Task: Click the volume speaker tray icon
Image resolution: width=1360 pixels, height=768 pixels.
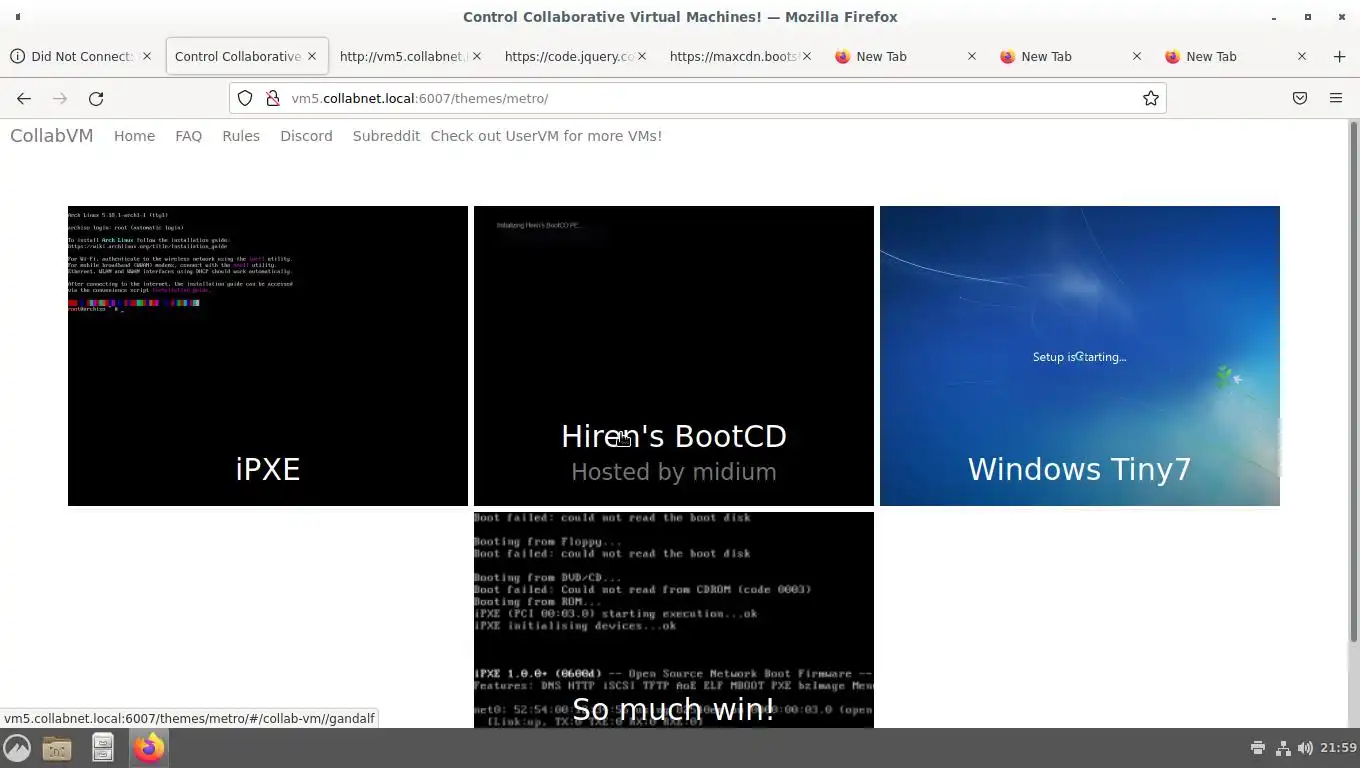Action: pyautogui.click(x=1305, y=748)
